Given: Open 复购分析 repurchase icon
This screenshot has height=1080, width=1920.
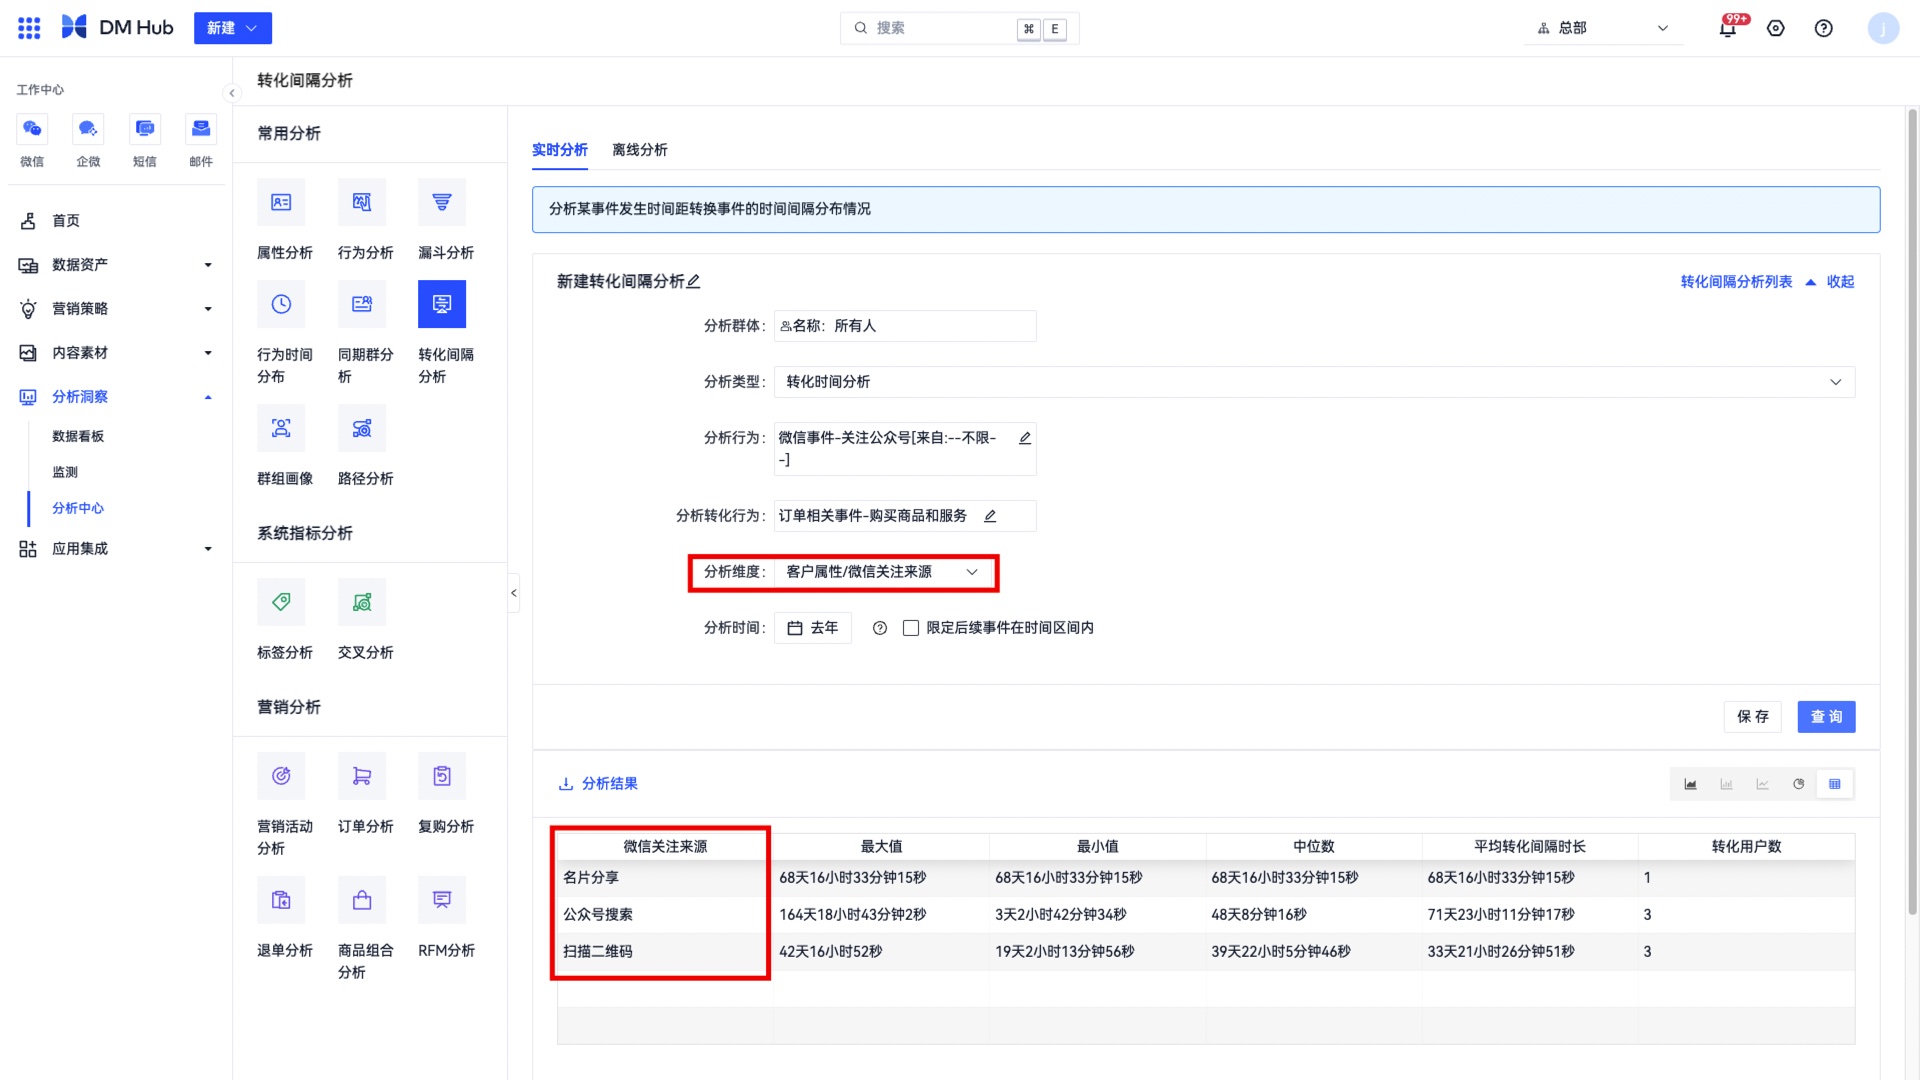Looking at the screenshot, I should pos(442,776).
